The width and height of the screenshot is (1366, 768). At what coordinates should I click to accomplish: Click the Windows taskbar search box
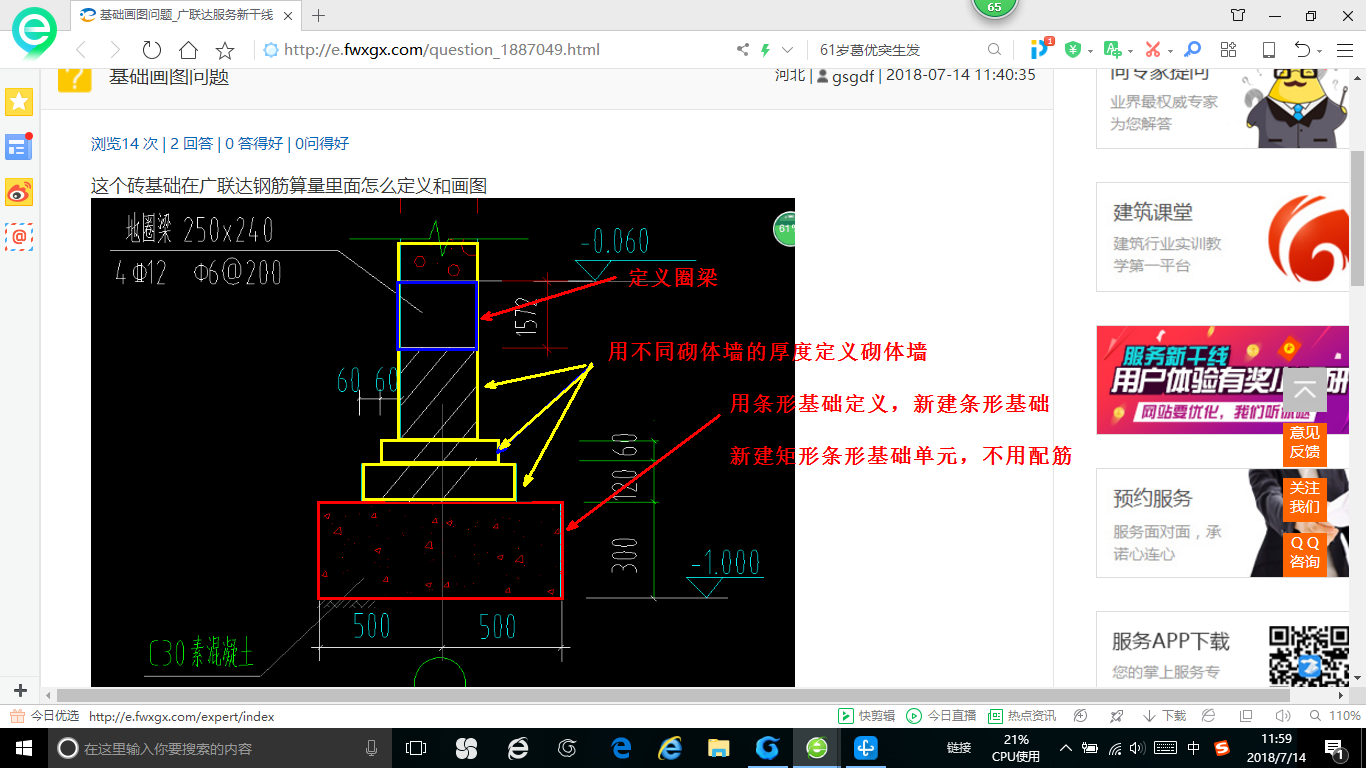pyautogui.click(x=219, y=748)
